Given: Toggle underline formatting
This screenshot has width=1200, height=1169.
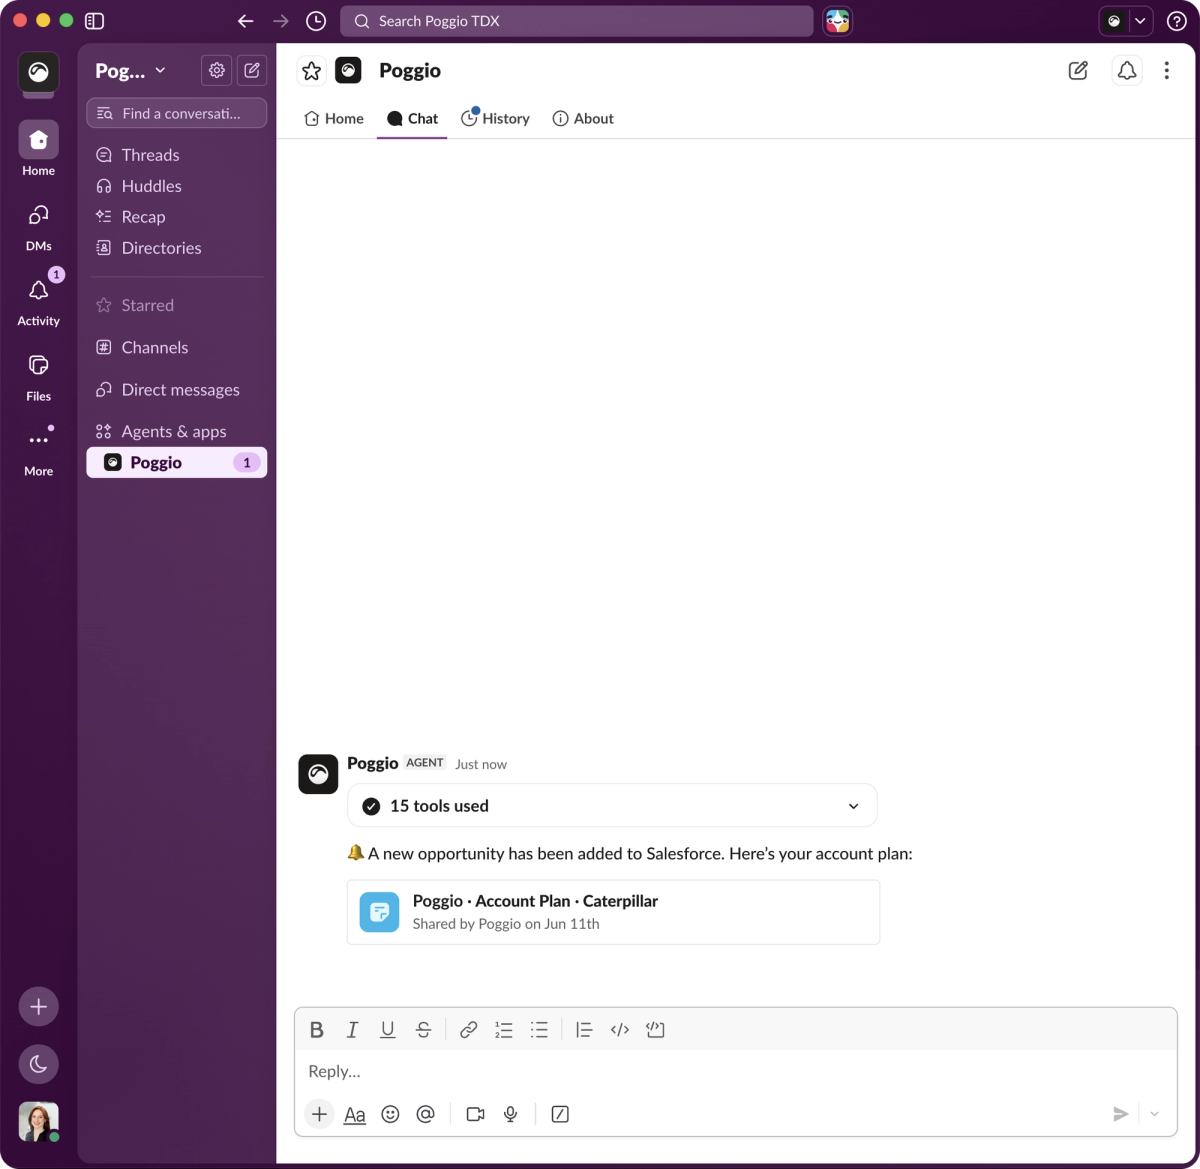Looking at the screenshot, I should coord(388,1030).
